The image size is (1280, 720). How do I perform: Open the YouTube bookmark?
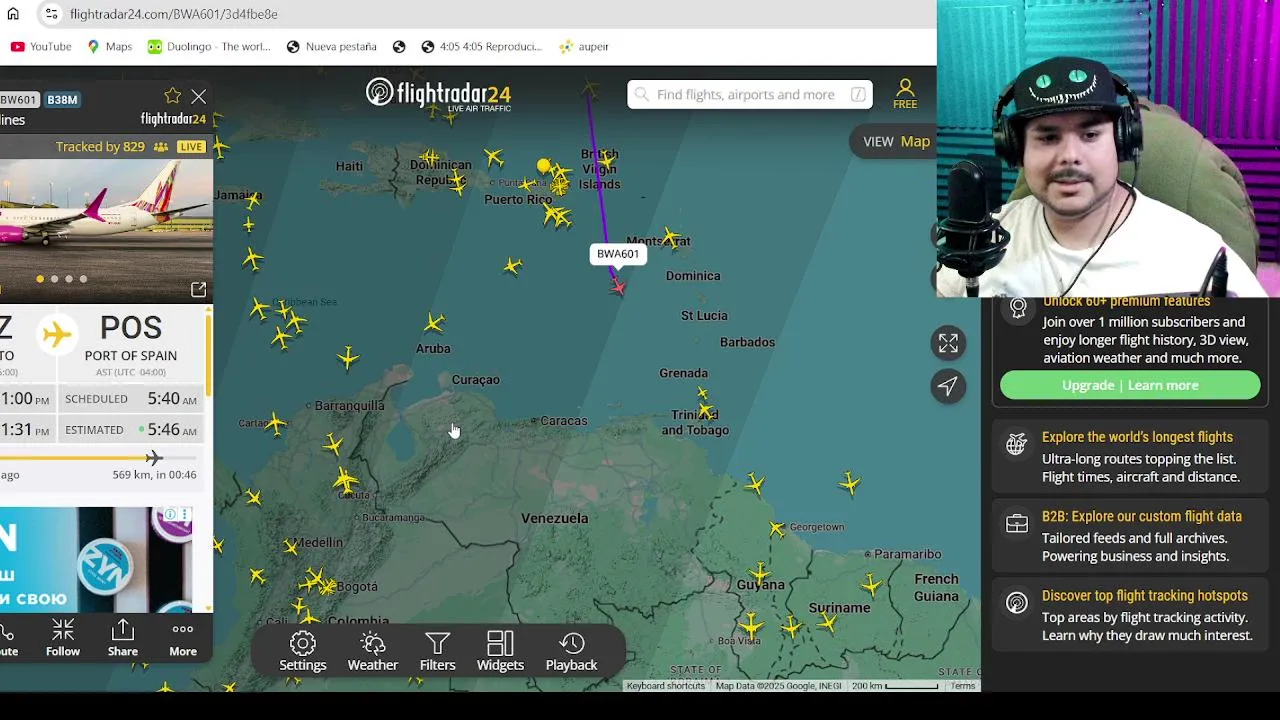coord(41,46)
